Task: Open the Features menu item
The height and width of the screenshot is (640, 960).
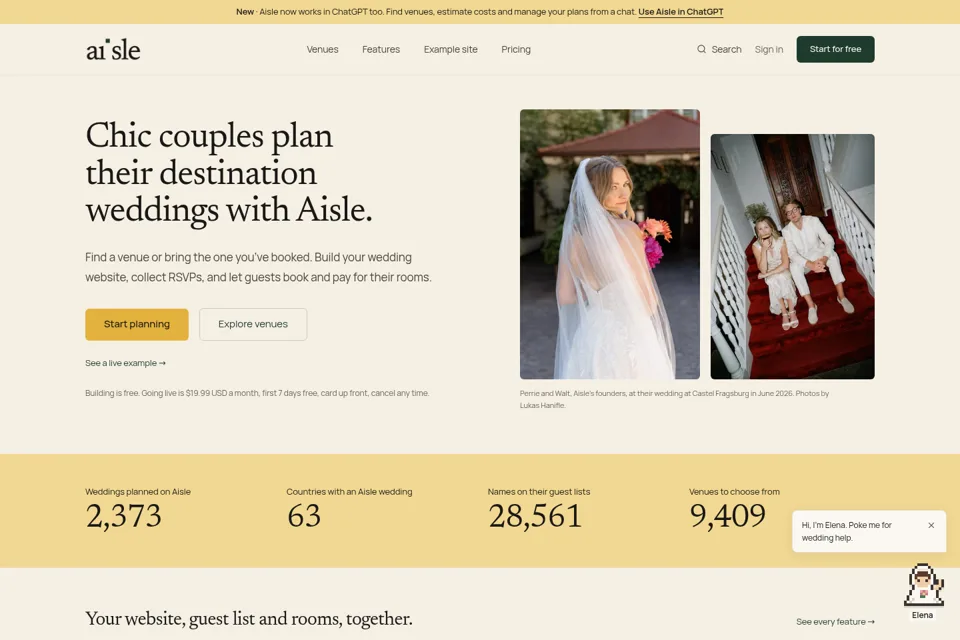Action: [x=381, y=49]
